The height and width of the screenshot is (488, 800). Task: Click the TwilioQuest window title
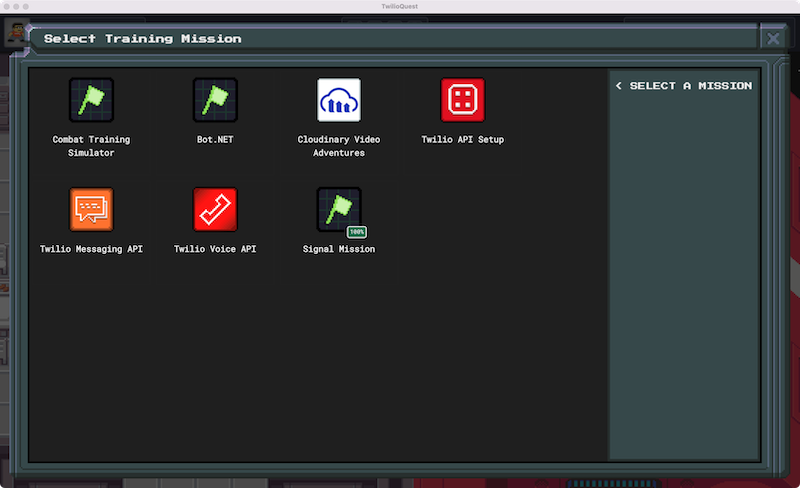399,6
